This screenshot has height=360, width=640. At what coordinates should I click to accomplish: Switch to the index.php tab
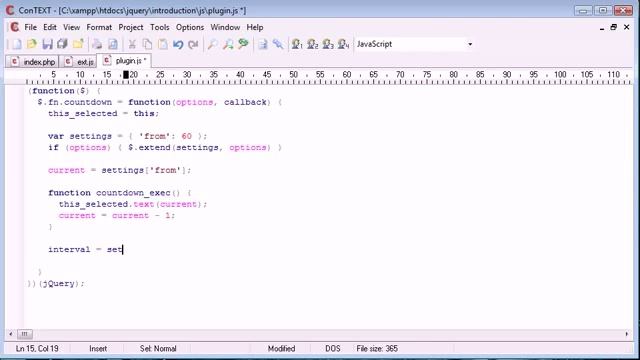tap(33, 62)
